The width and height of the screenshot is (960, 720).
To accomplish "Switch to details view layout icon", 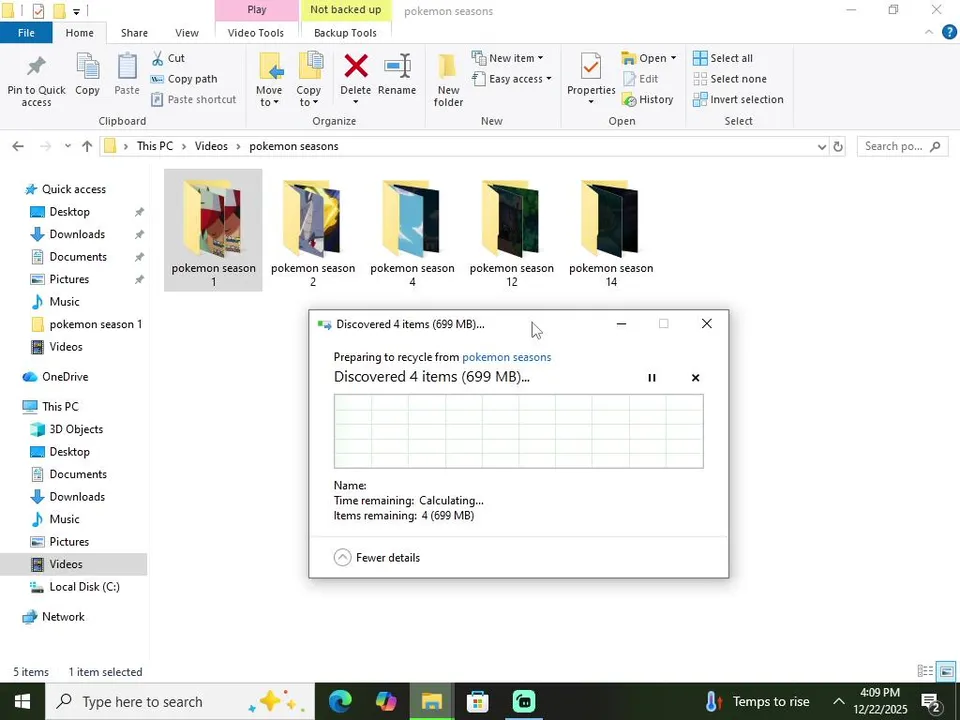I will (925, 672).
